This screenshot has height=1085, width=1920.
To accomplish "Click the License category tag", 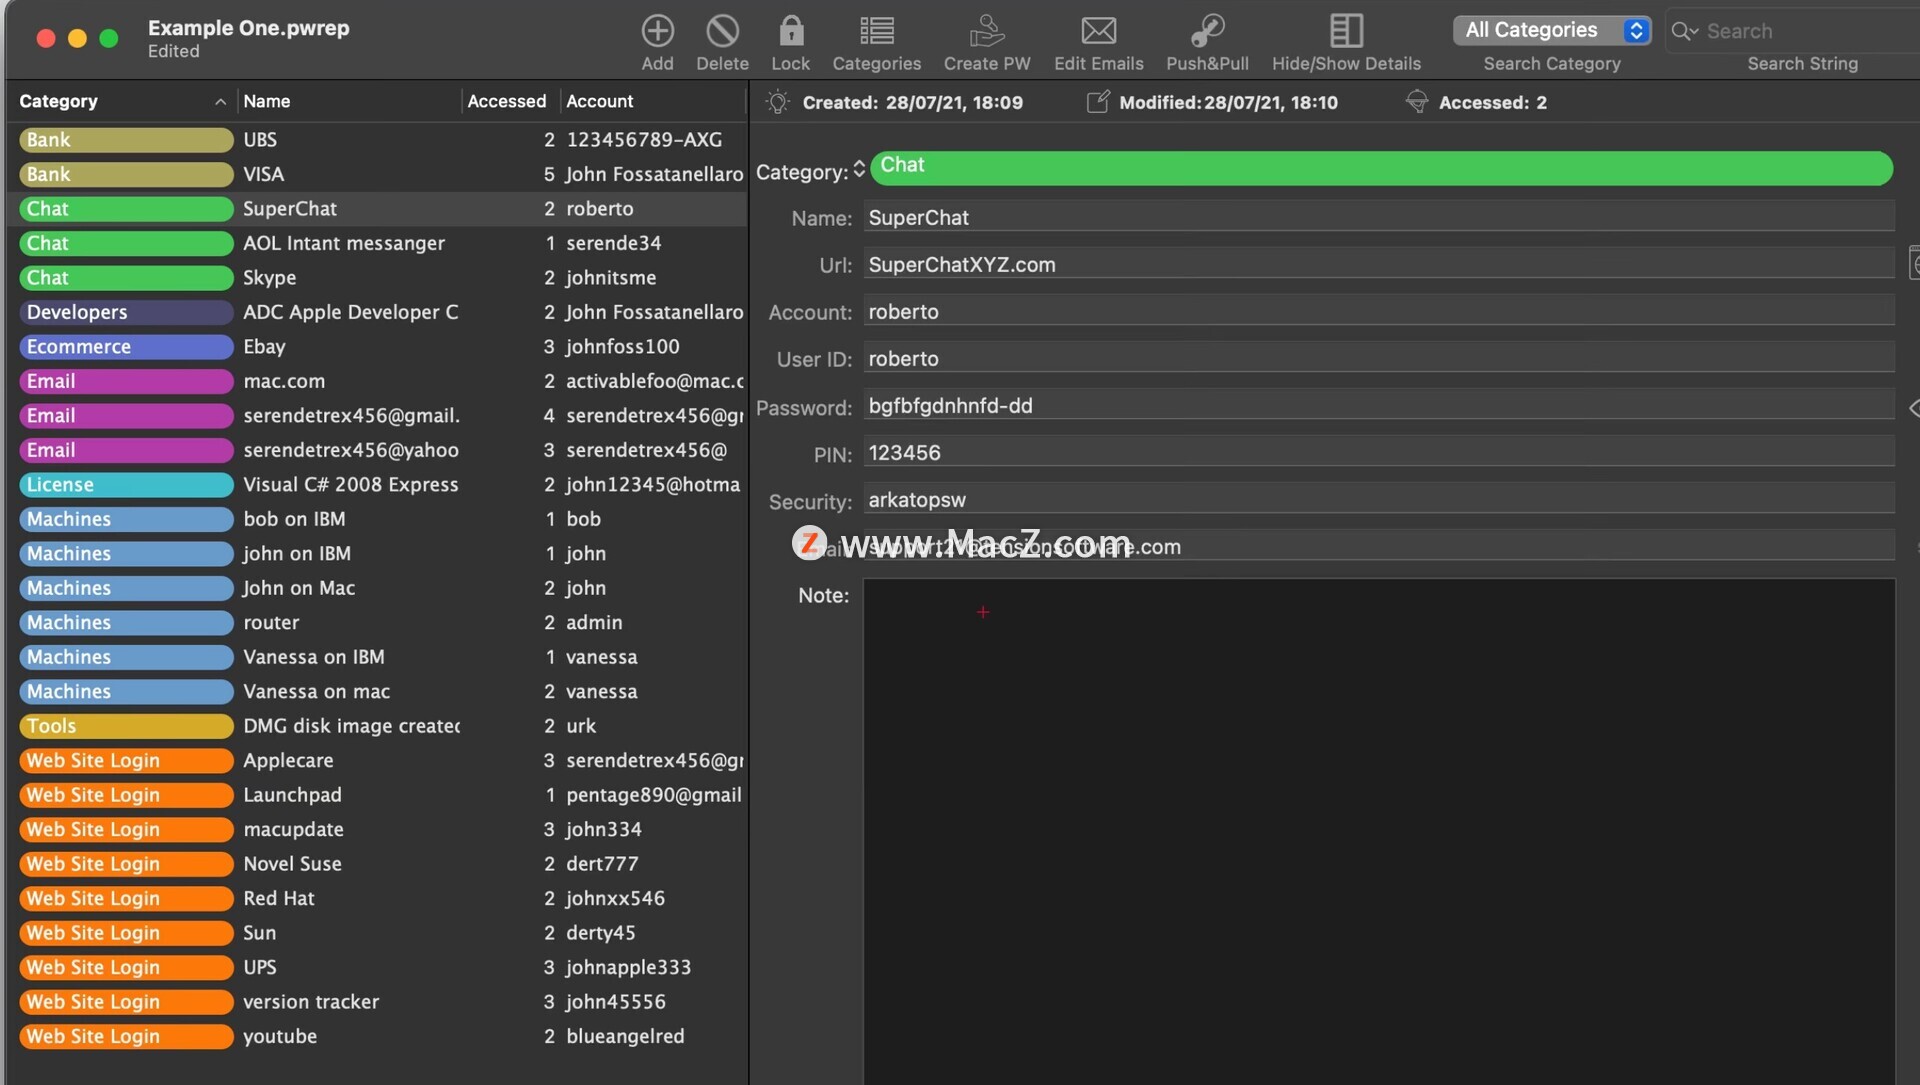I will tap(126, 485).
